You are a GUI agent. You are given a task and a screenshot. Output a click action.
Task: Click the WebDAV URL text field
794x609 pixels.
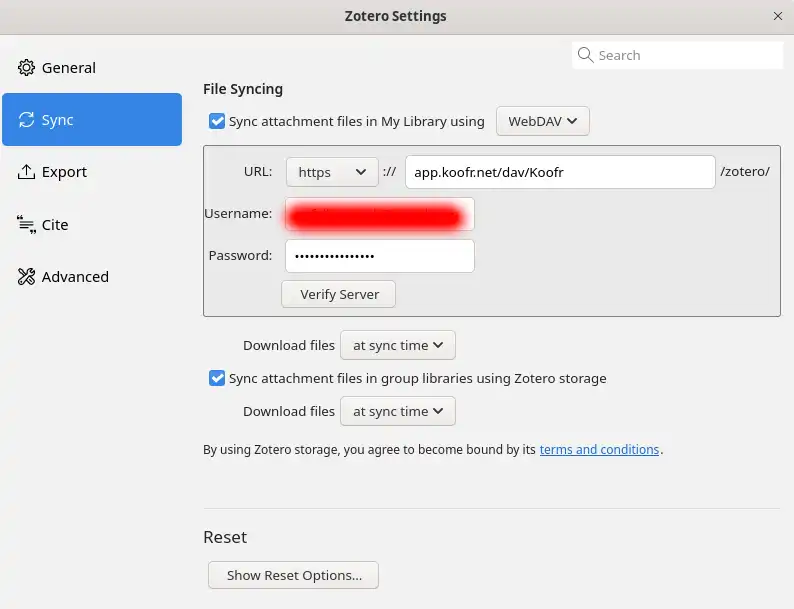pos(560,172)
